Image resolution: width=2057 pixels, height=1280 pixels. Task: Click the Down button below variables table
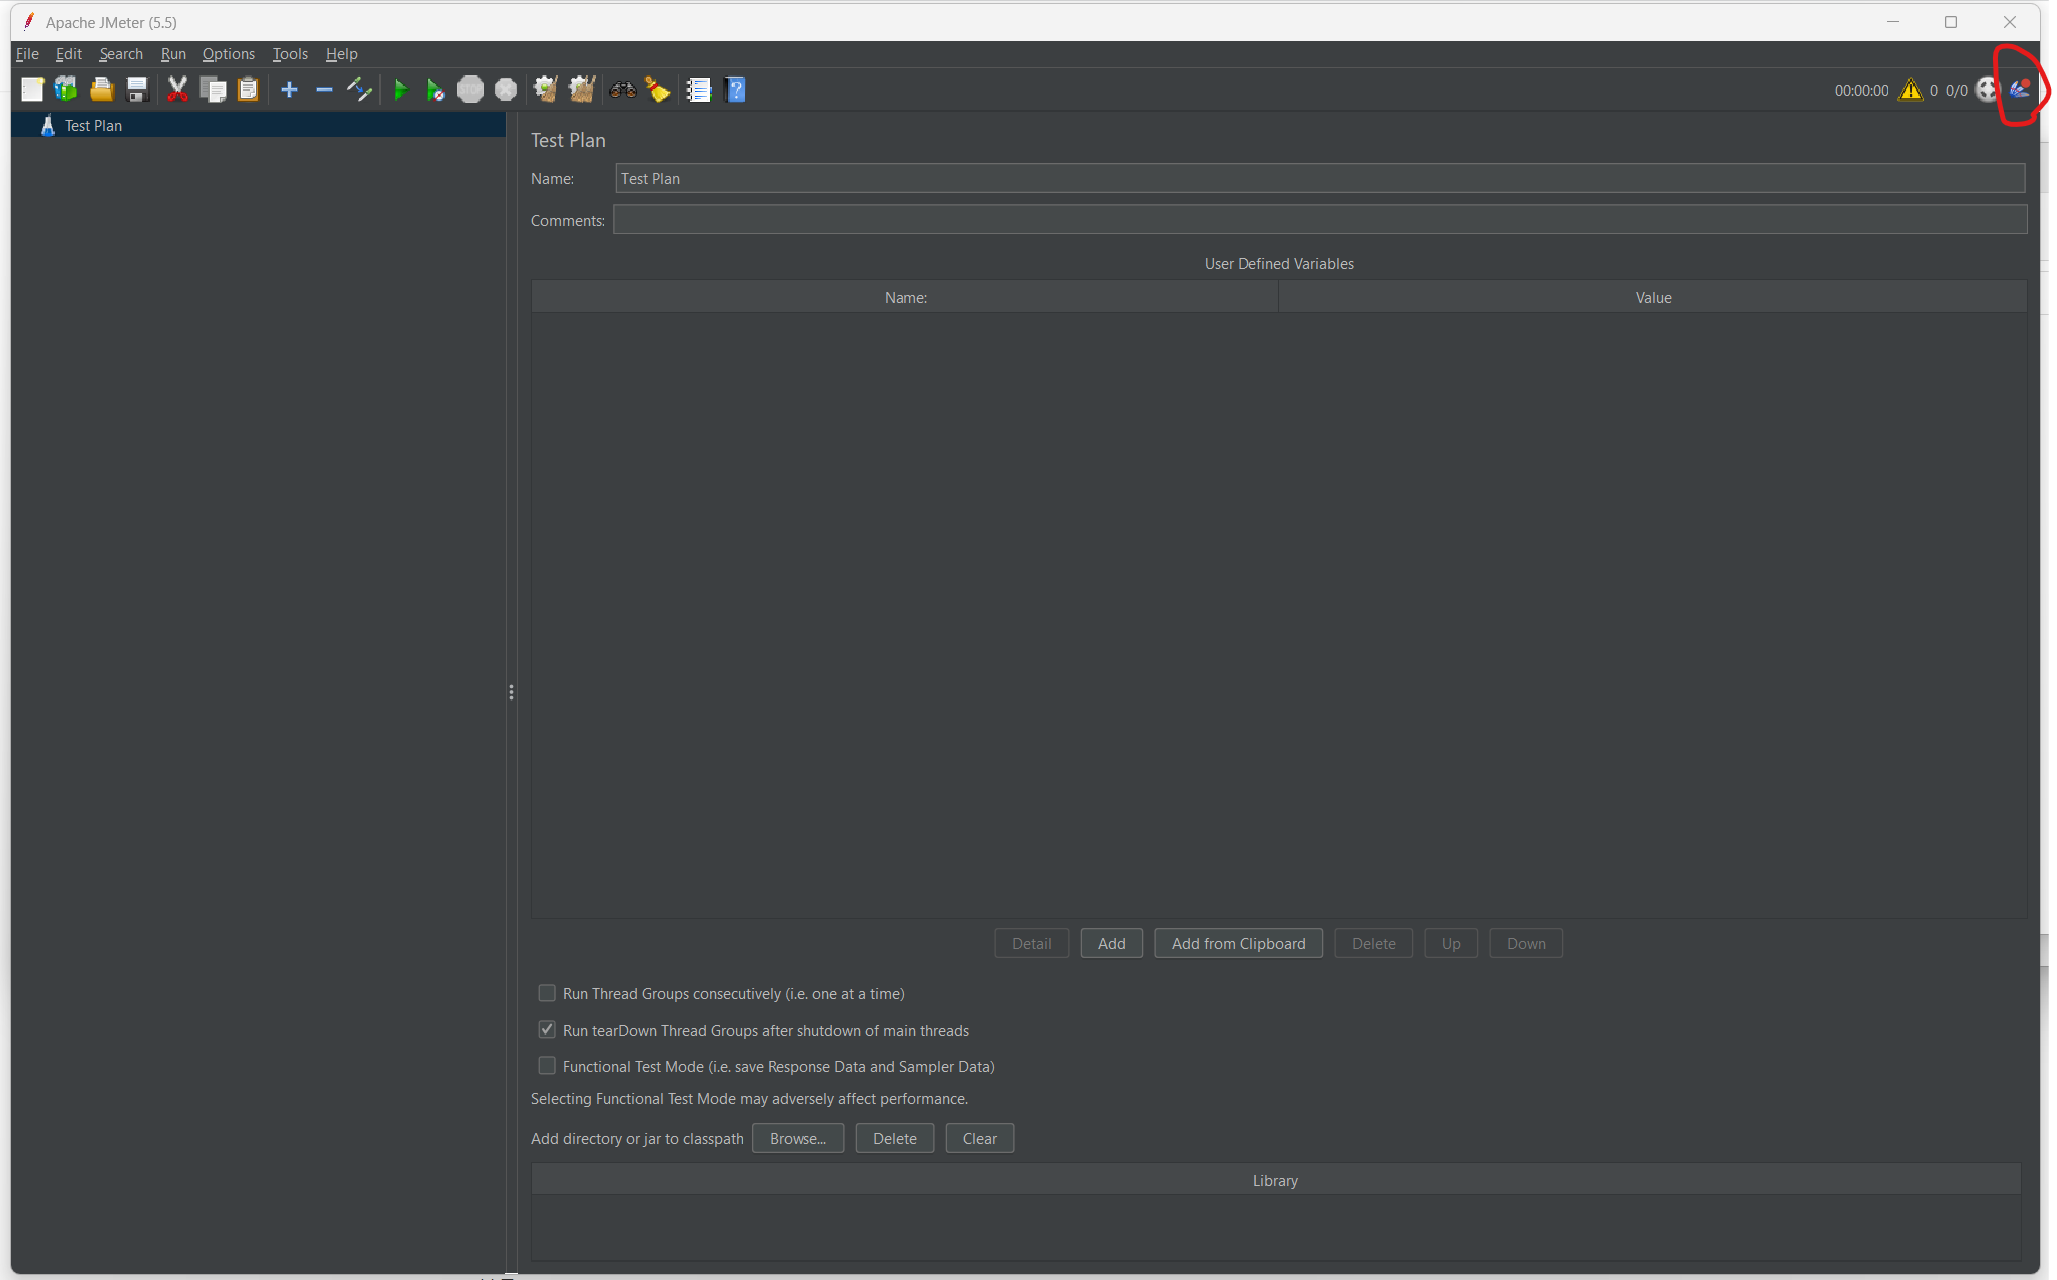(1526, 943)
